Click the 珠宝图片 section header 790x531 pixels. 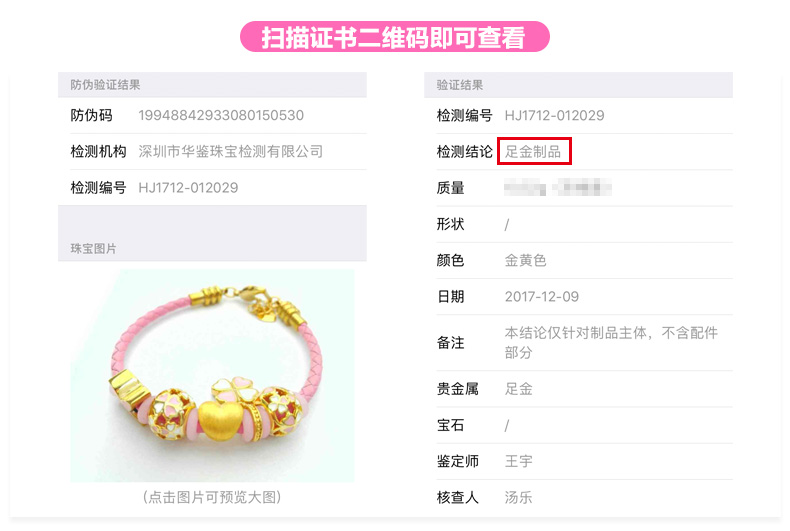click(x=93, y=248)
